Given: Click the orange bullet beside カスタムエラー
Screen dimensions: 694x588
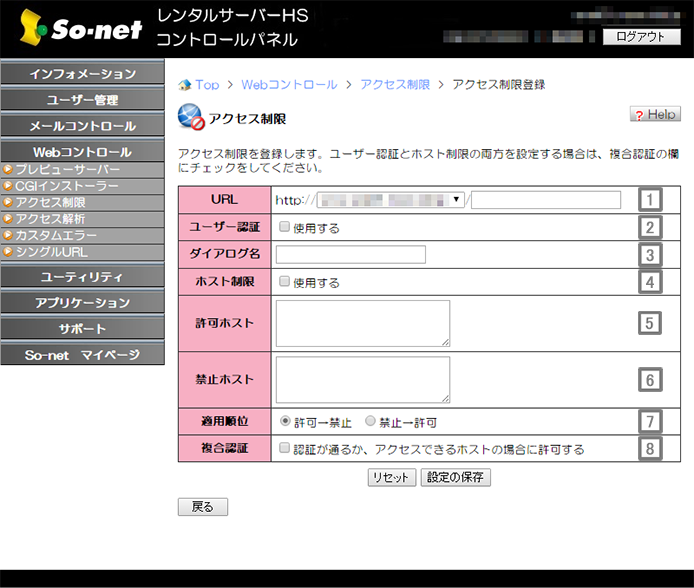Looking at the screenshot, I should click(x=8, y=235).
